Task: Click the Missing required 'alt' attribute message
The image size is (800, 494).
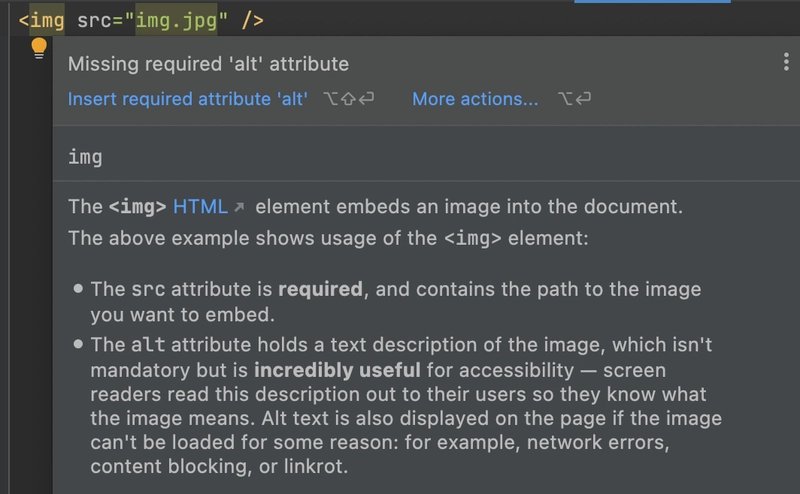Action: point(208,64)
